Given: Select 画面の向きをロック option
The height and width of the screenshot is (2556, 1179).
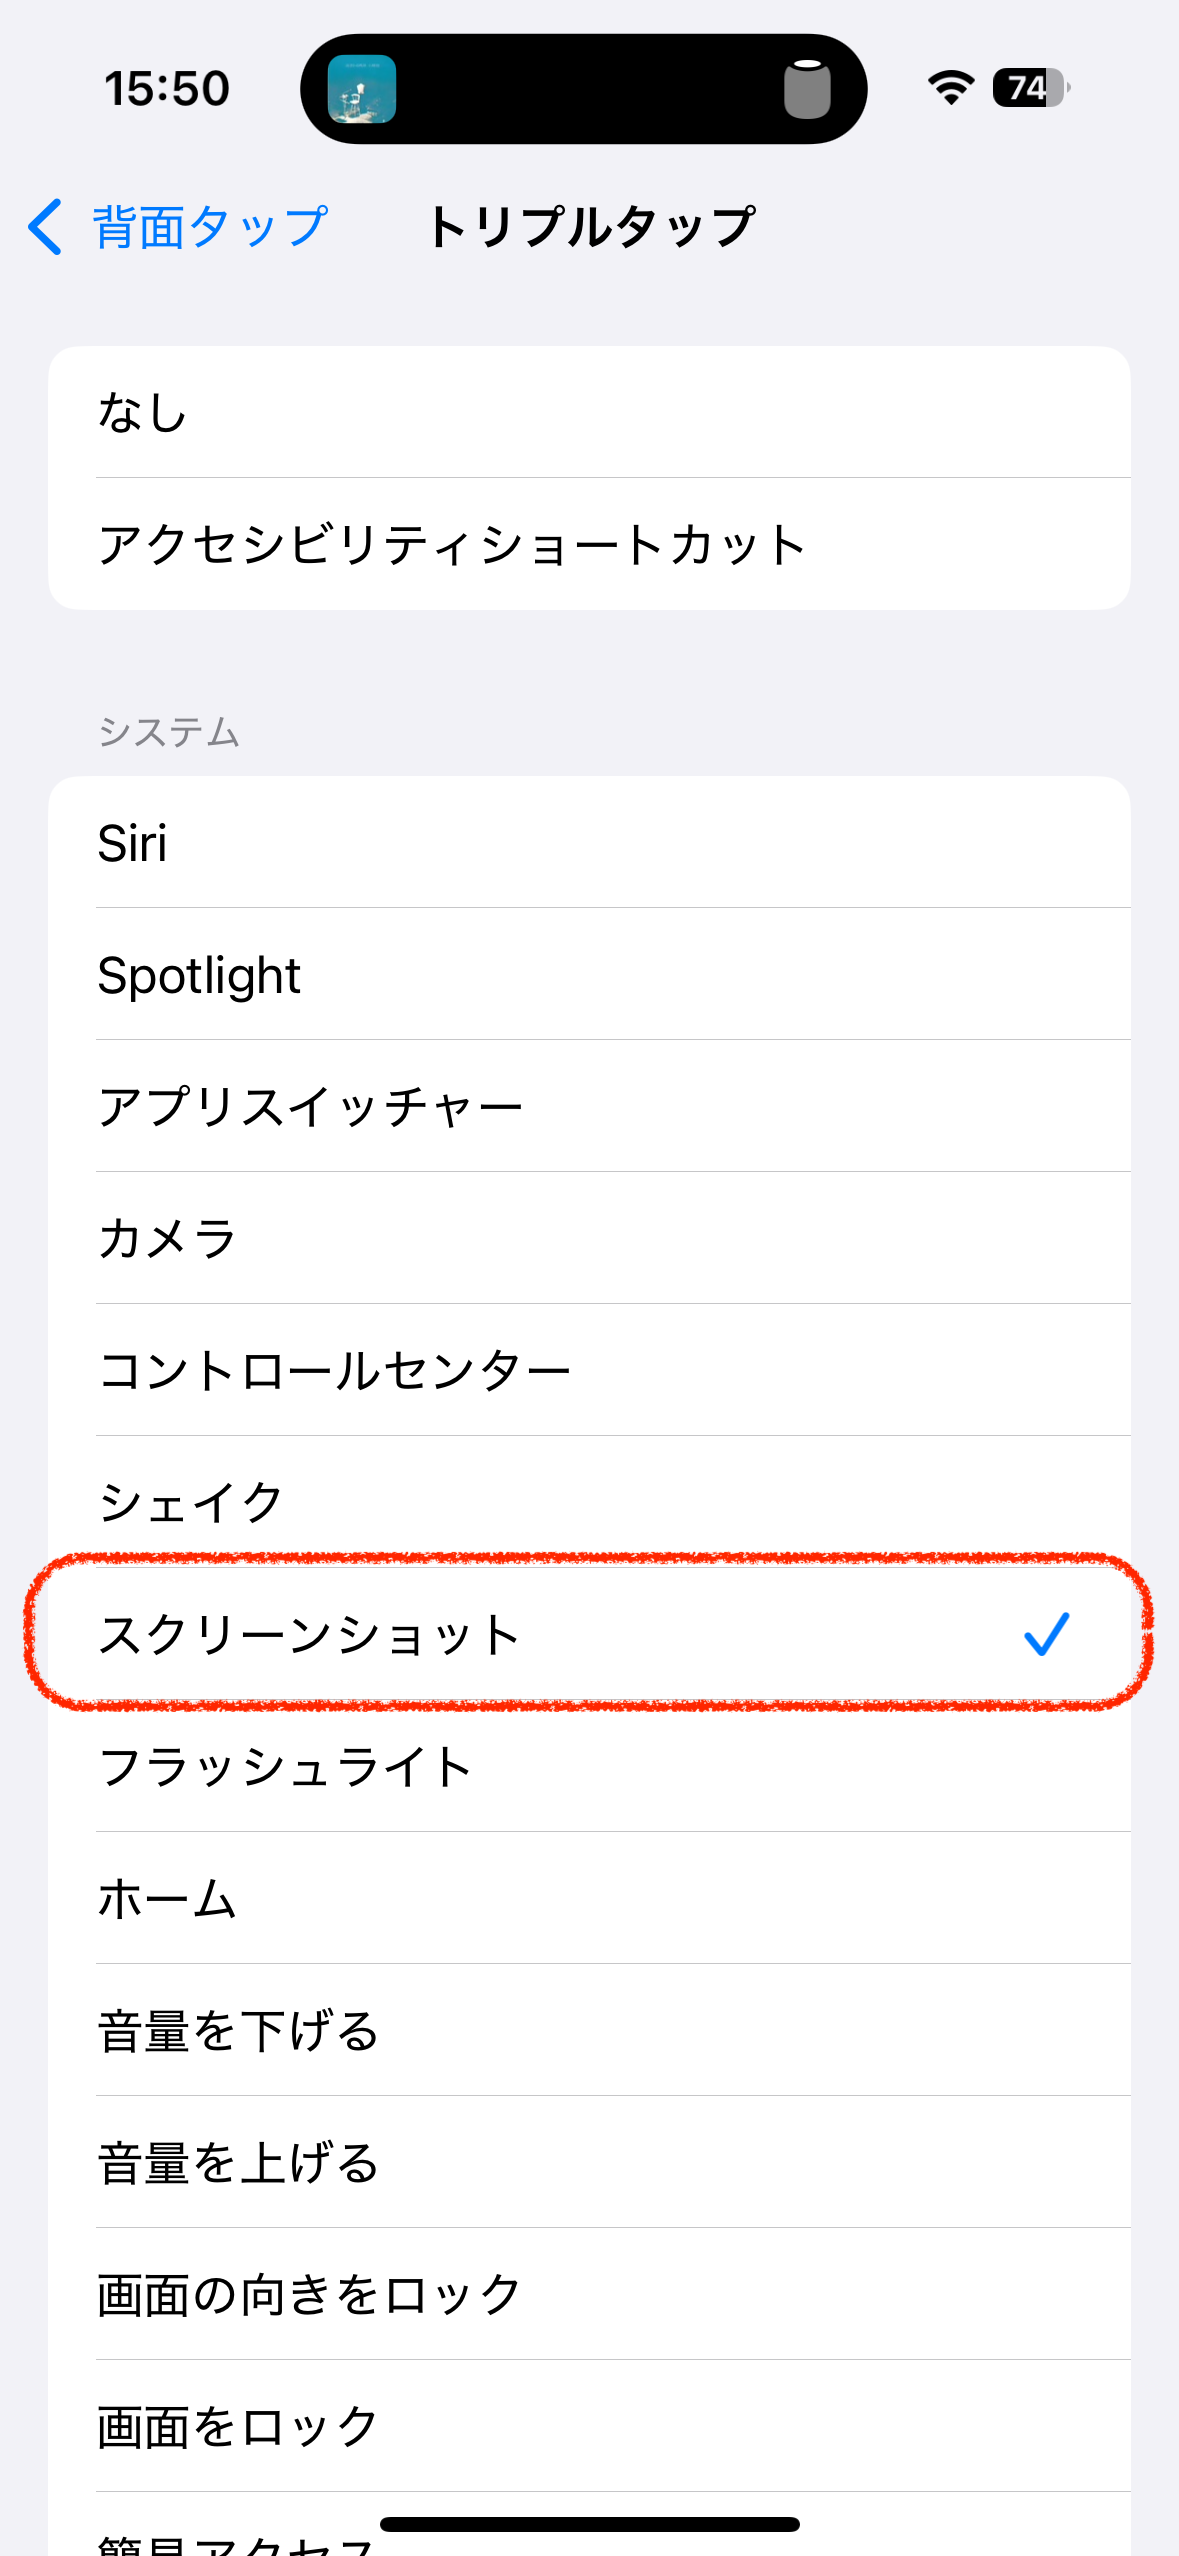Looking at the screenshot, I should (589, 2295).
